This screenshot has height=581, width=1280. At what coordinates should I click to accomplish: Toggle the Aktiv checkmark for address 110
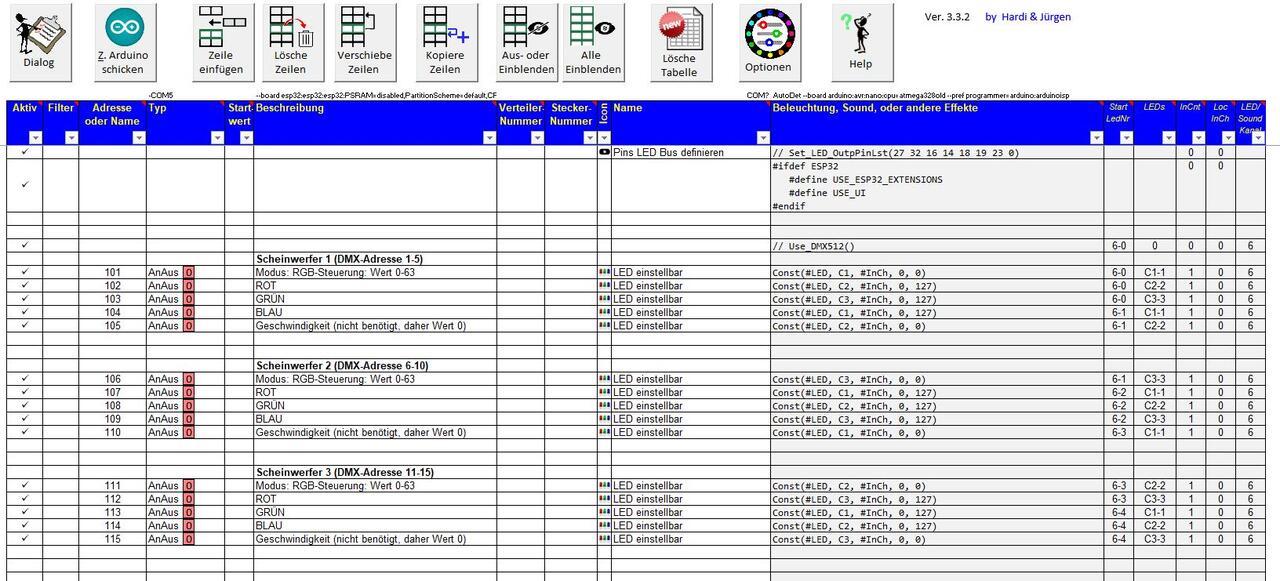24,432
